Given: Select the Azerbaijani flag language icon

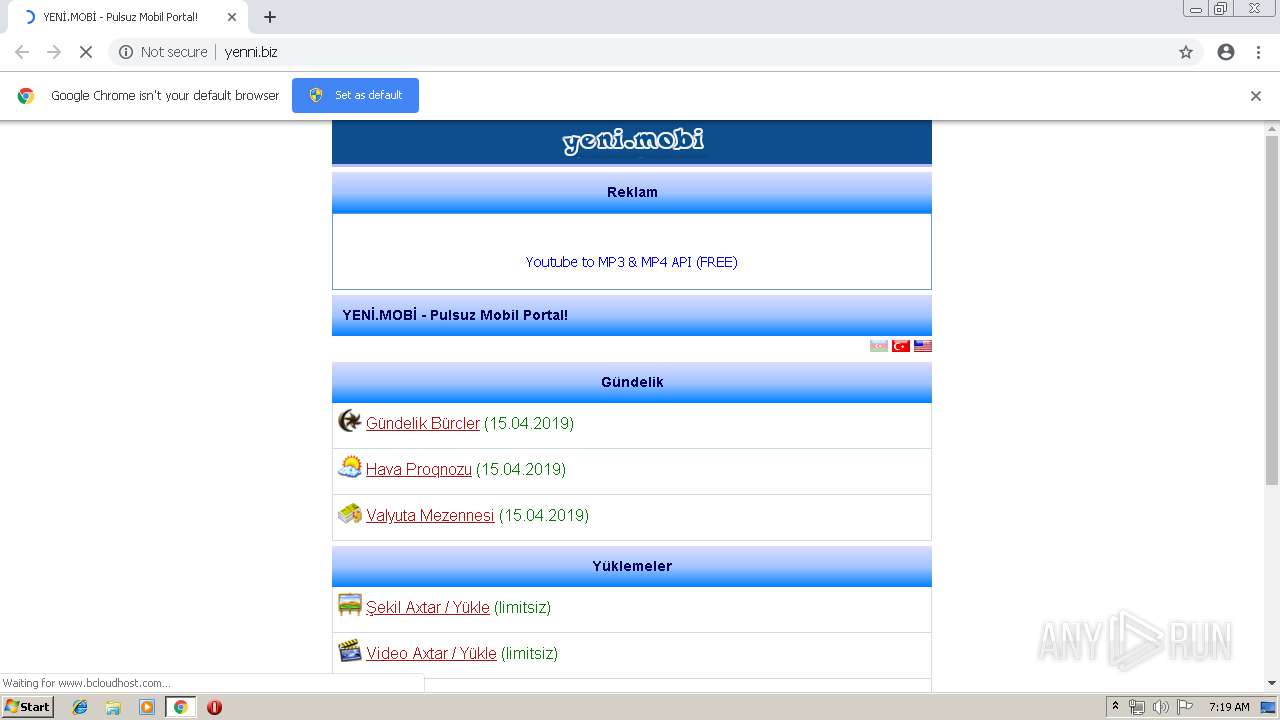Looking at the screenshot, I should click(879, 346).
